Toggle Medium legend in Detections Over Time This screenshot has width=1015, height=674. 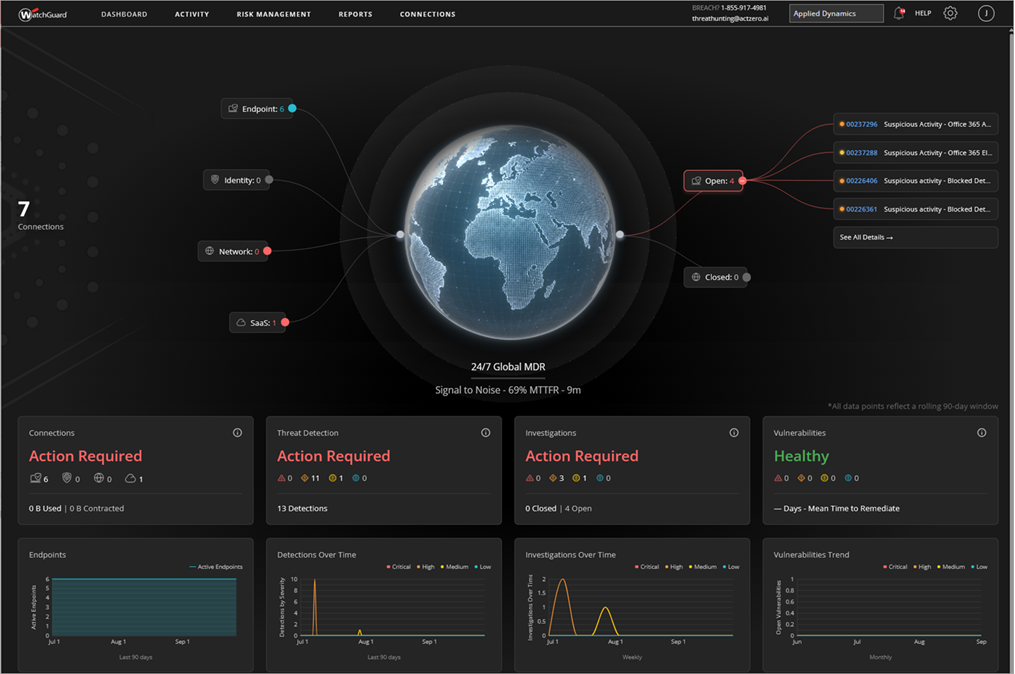tap(454, 567)
